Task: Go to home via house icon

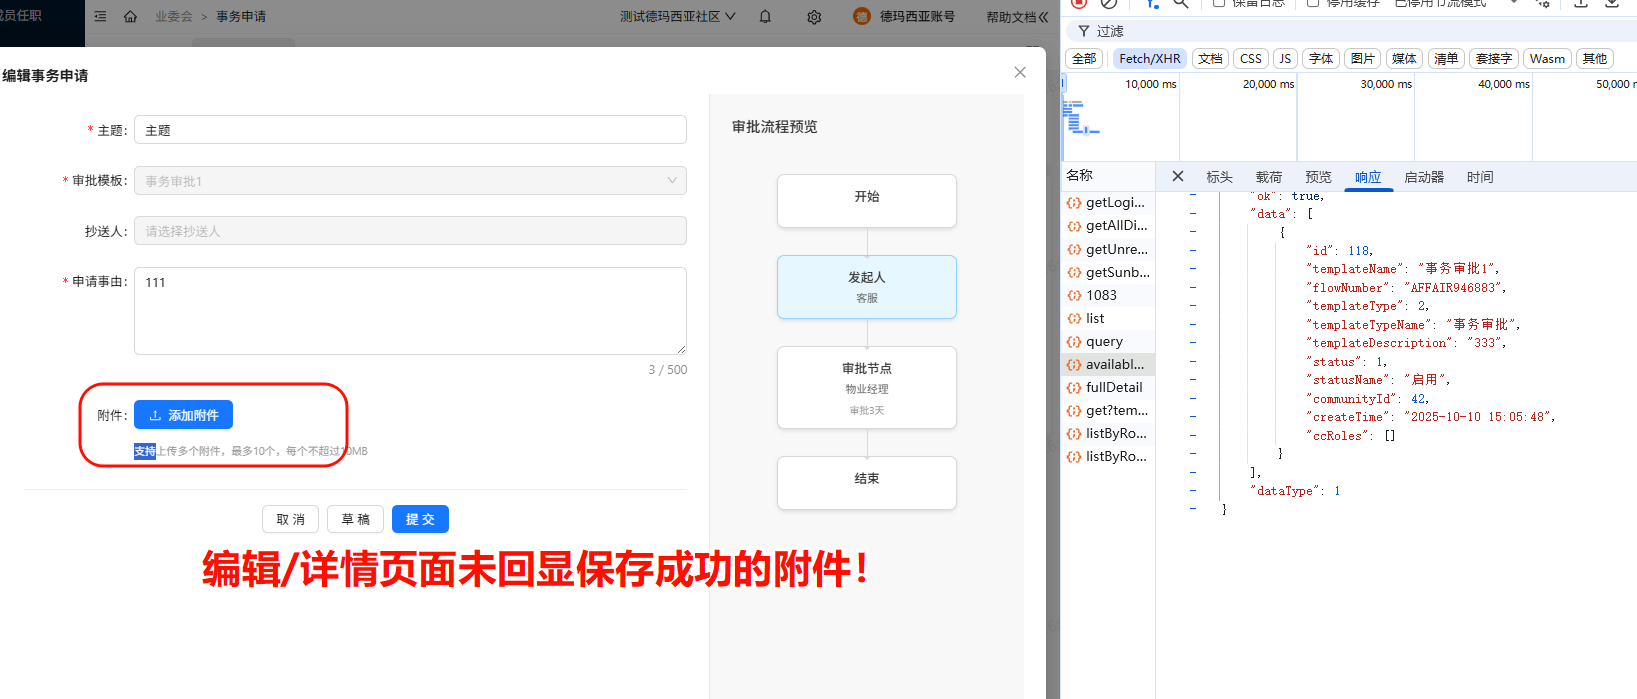Action: click(130, 17)
